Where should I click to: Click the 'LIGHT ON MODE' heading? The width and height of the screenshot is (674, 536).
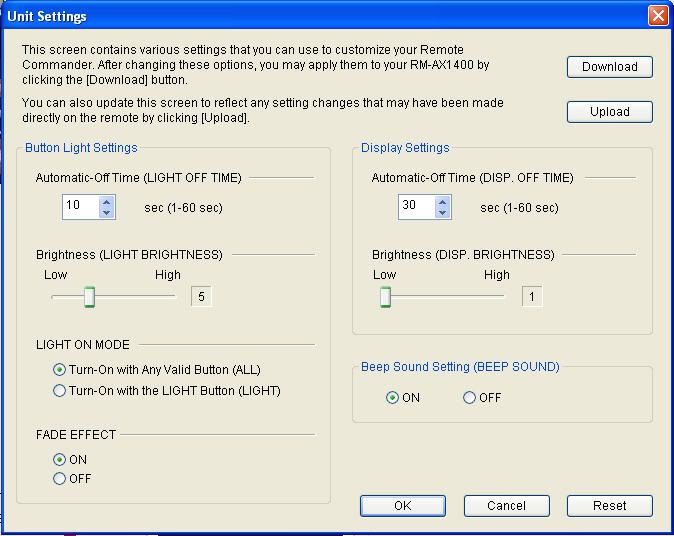(83, 345)
